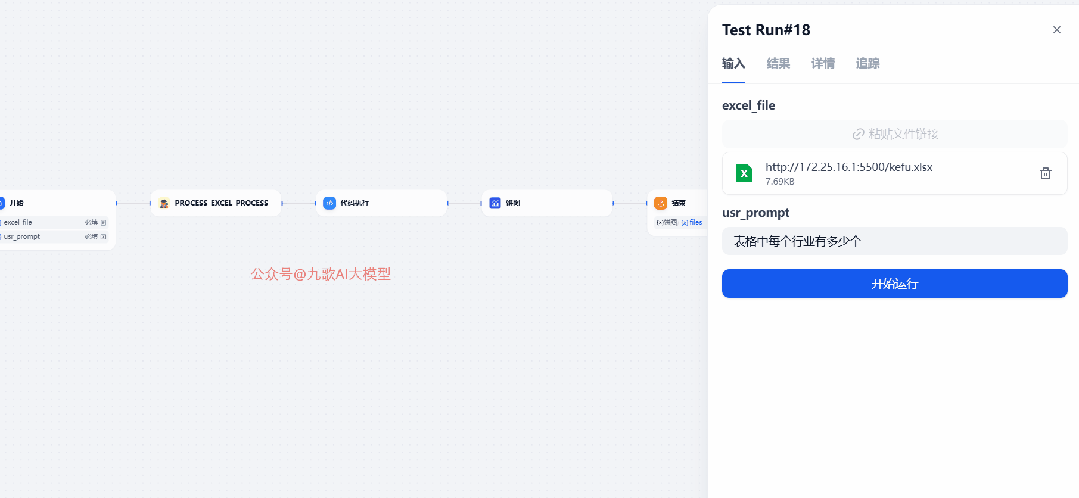
Task: Click the excel_file field label
Action: [749, 105]
